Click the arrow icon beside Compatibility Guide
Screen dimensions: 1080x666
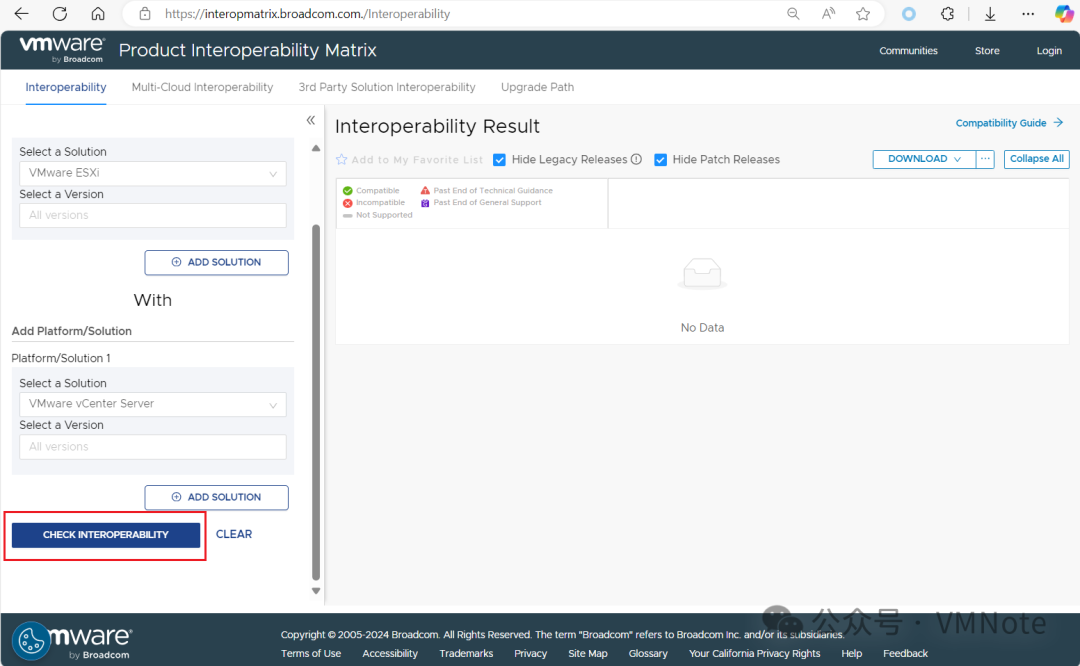(x=1059, y=123)
